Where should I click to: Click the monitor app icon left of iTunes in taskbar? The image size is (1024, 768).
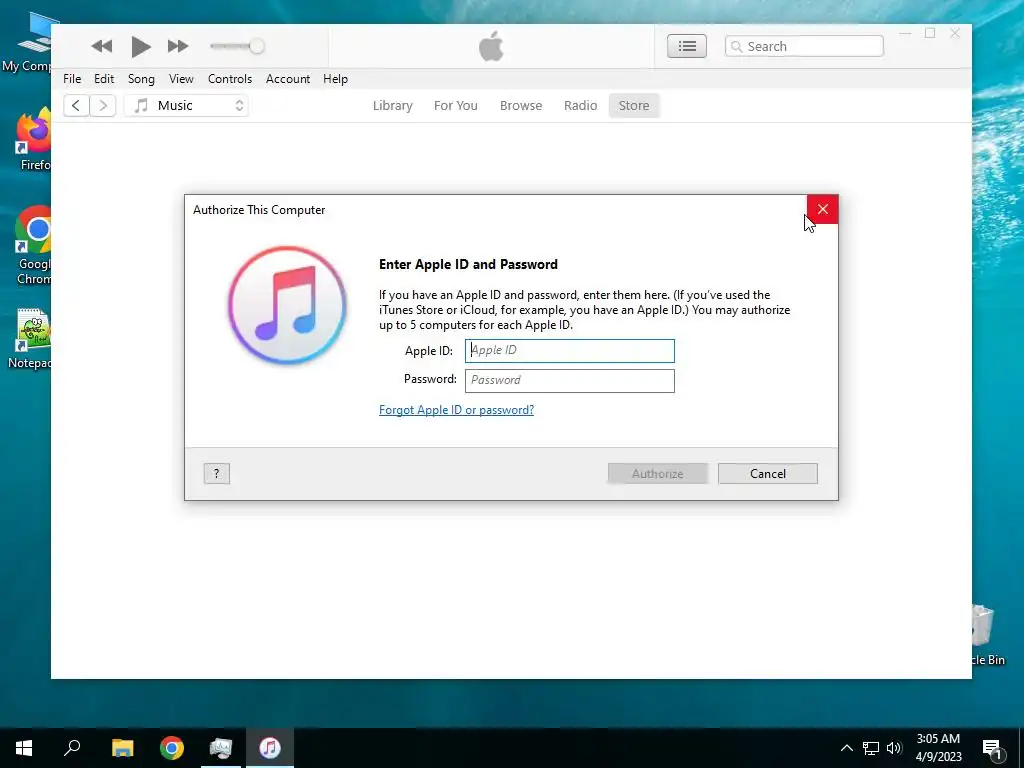click(x=221, y=748)
